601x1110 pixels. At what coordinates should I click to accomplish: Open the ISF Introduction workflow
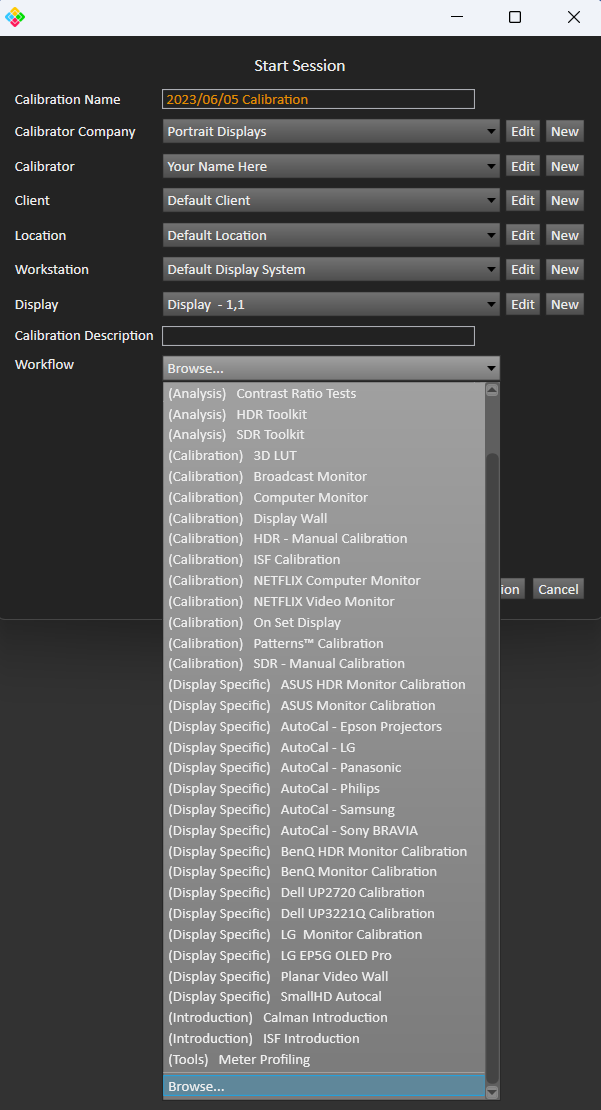324,1039
